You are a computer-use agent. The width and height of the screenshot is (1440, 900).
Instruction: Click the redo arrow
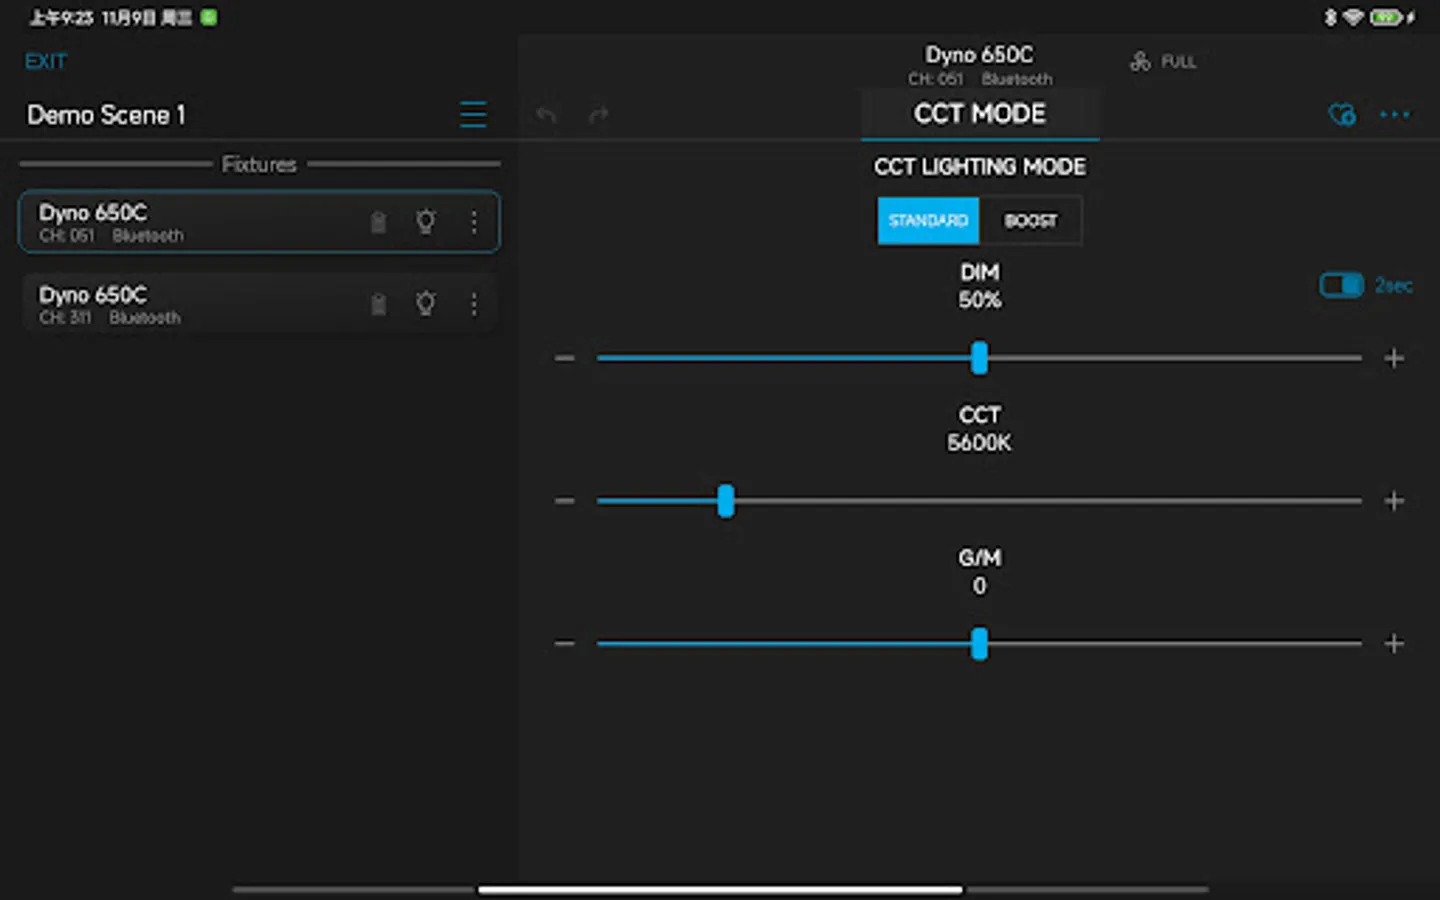click(x=598, y=115)
